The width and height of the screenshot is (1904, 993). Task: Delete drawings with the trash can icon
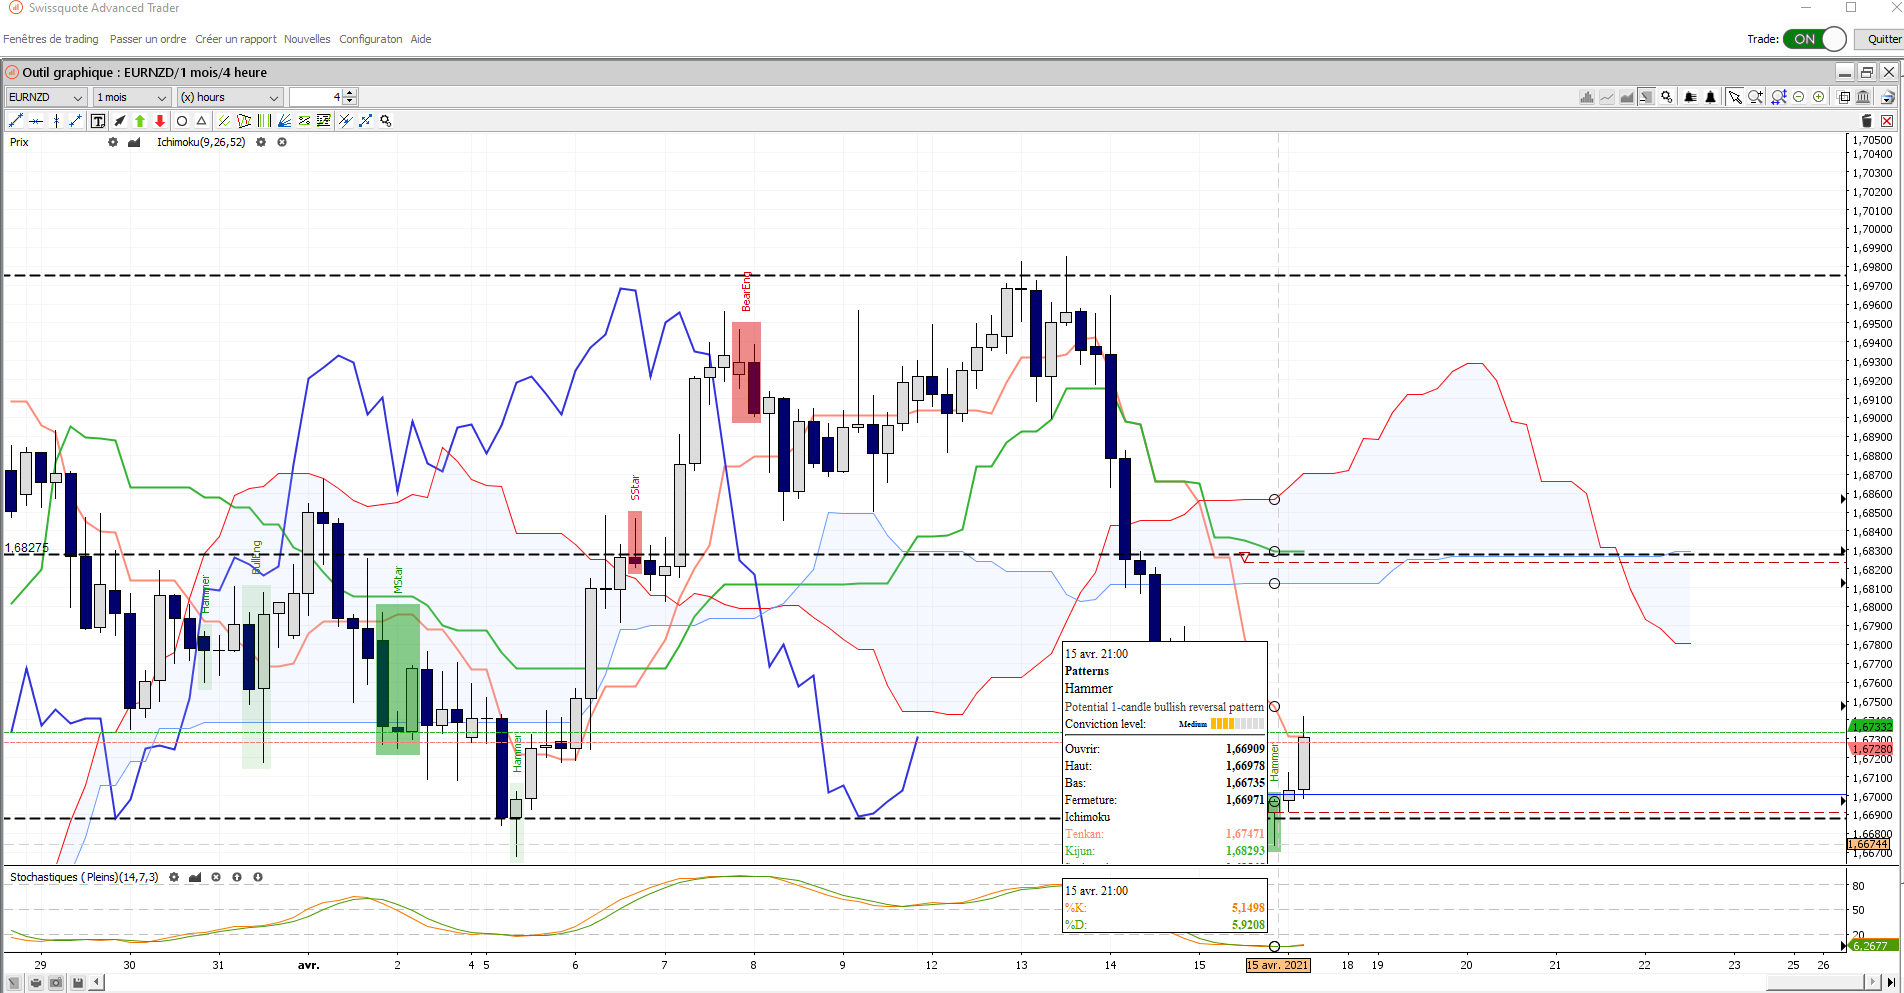(x=1866, y=121)
